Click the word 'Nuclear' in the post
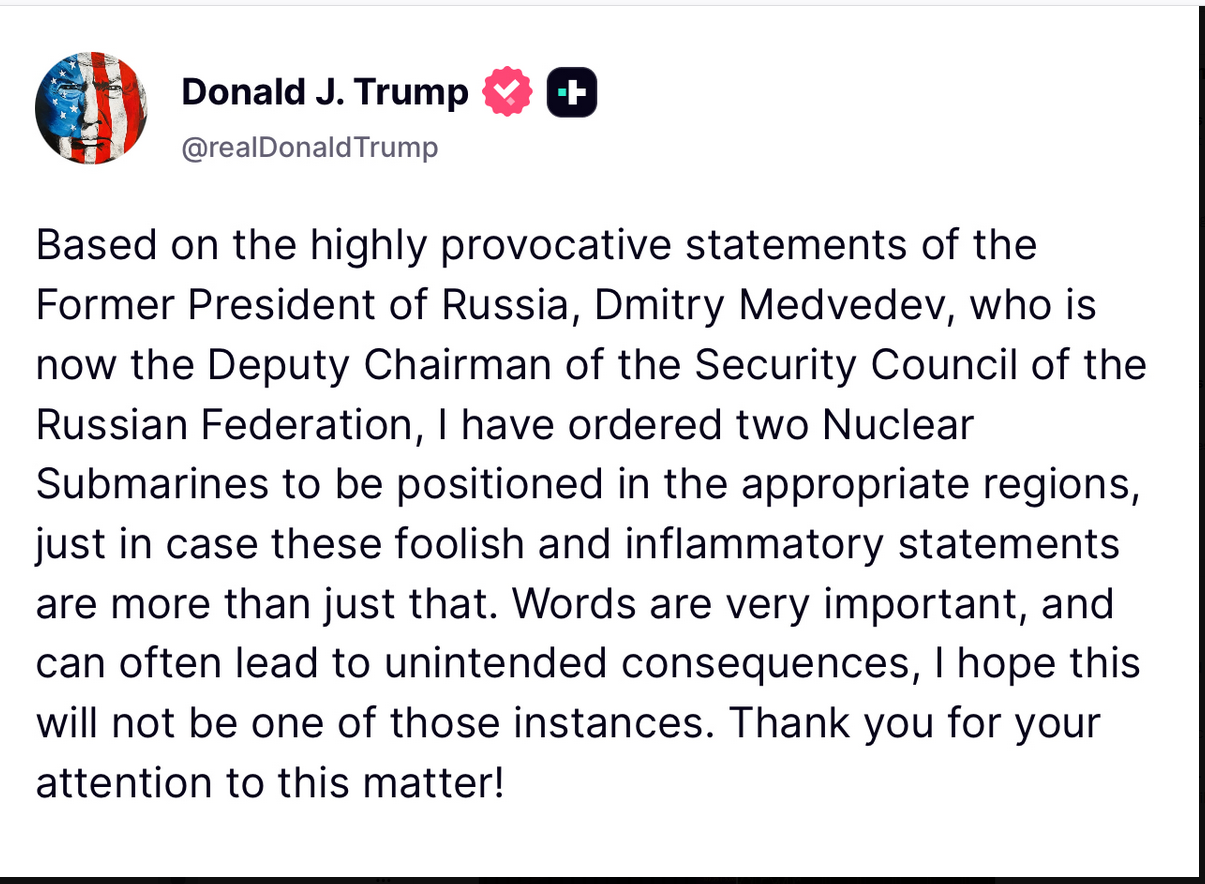 pos(897,425)
